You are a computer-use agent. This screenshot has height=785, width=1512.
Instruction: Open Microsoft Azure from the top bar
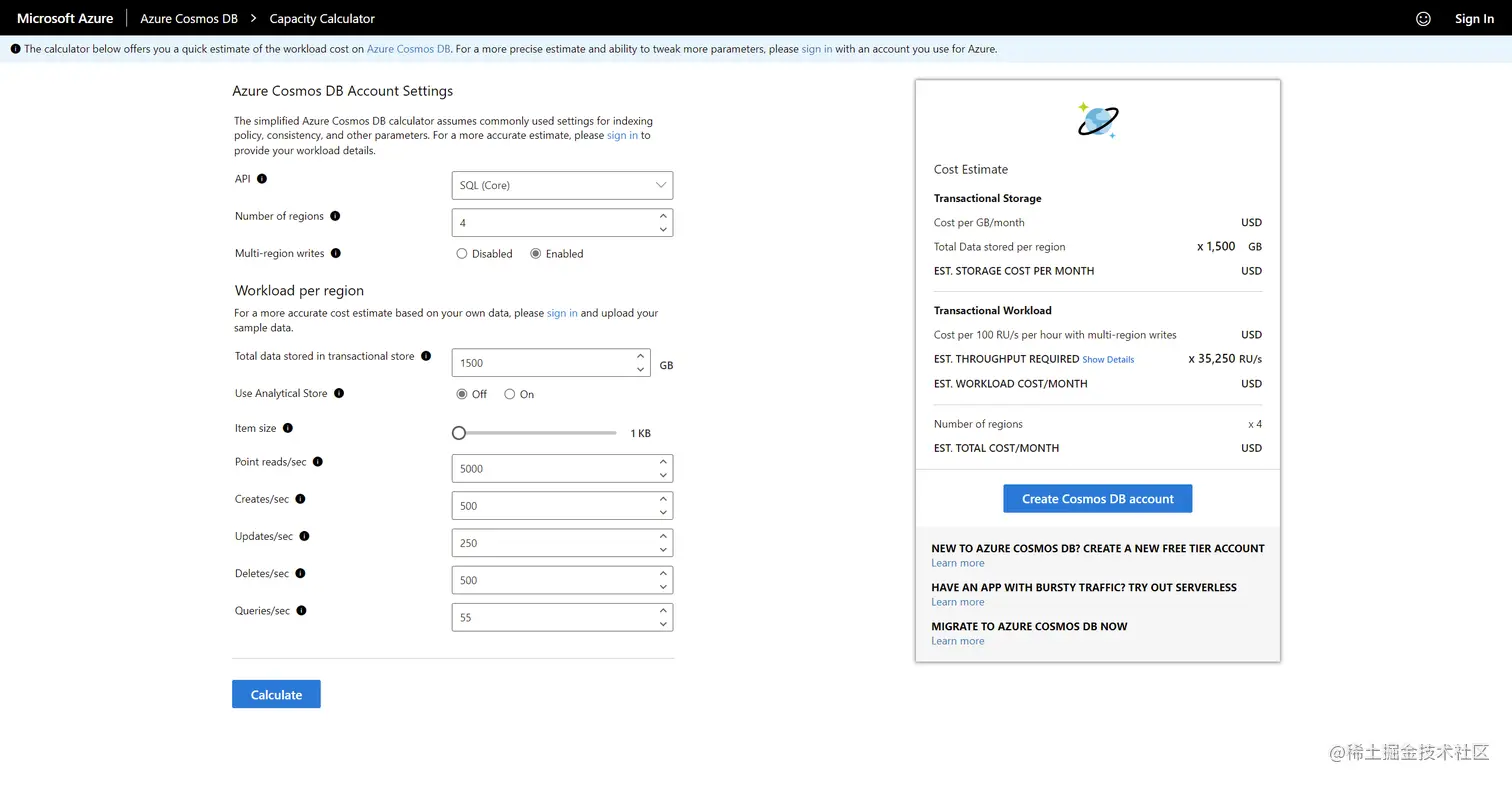coord(64,18)
